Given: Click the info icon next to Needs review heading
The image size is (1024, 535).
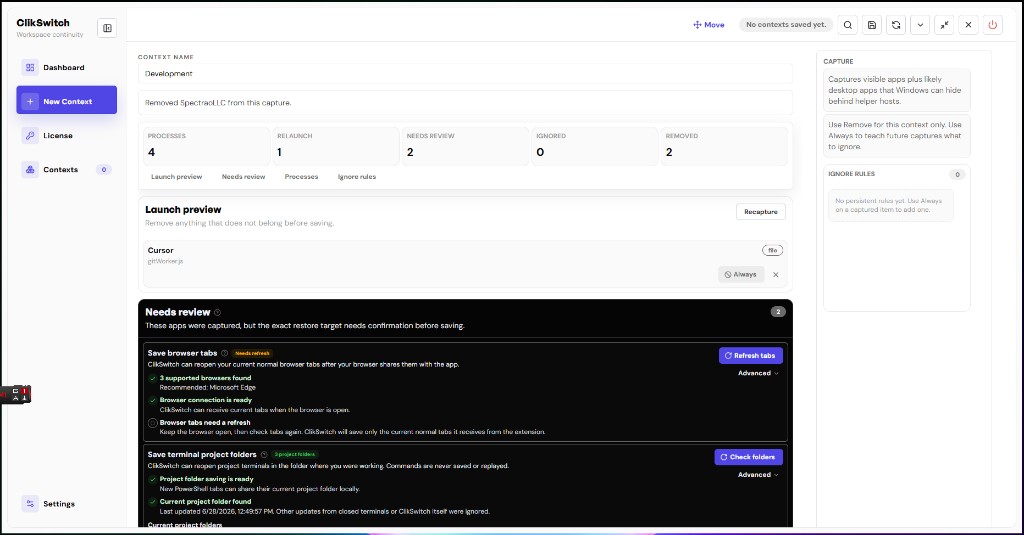Looking at the screenshot, I should 217,312.
